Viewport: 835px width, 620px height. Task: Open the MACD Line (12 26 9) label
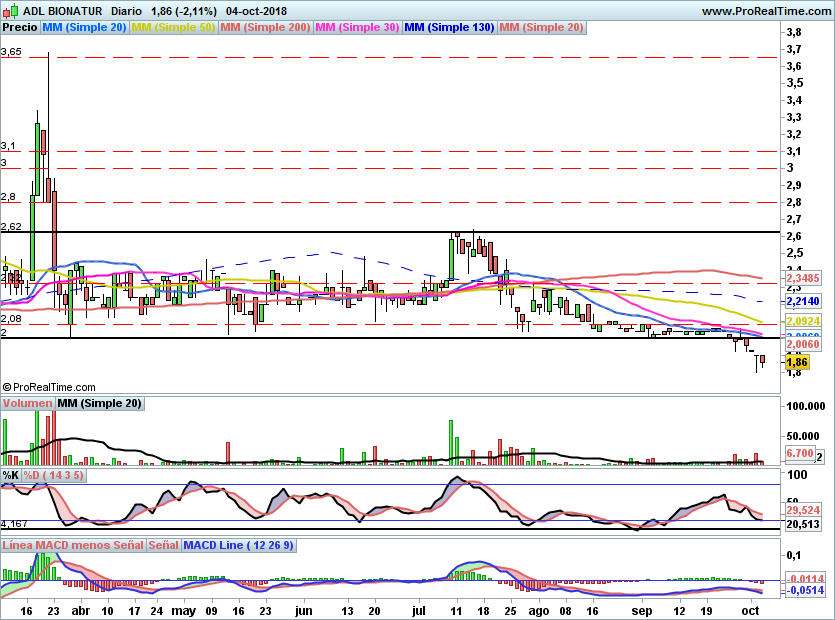(x=238, y=545)
